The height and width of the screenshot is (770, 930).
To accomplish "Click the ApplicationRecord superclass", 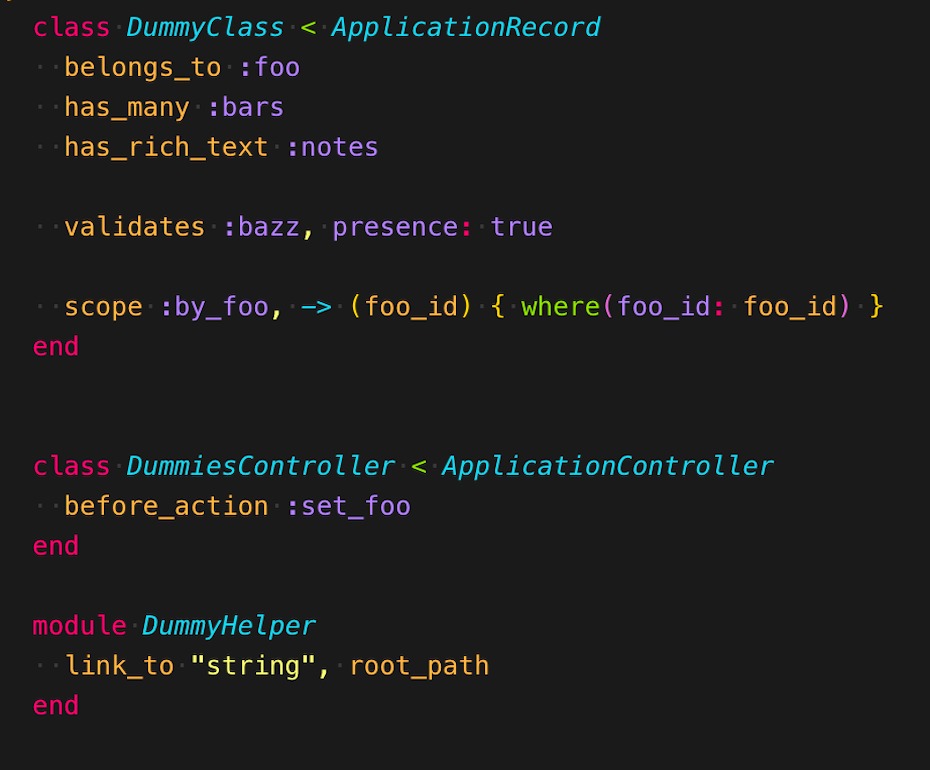I will pyautogui.click(x=466, y=28).
